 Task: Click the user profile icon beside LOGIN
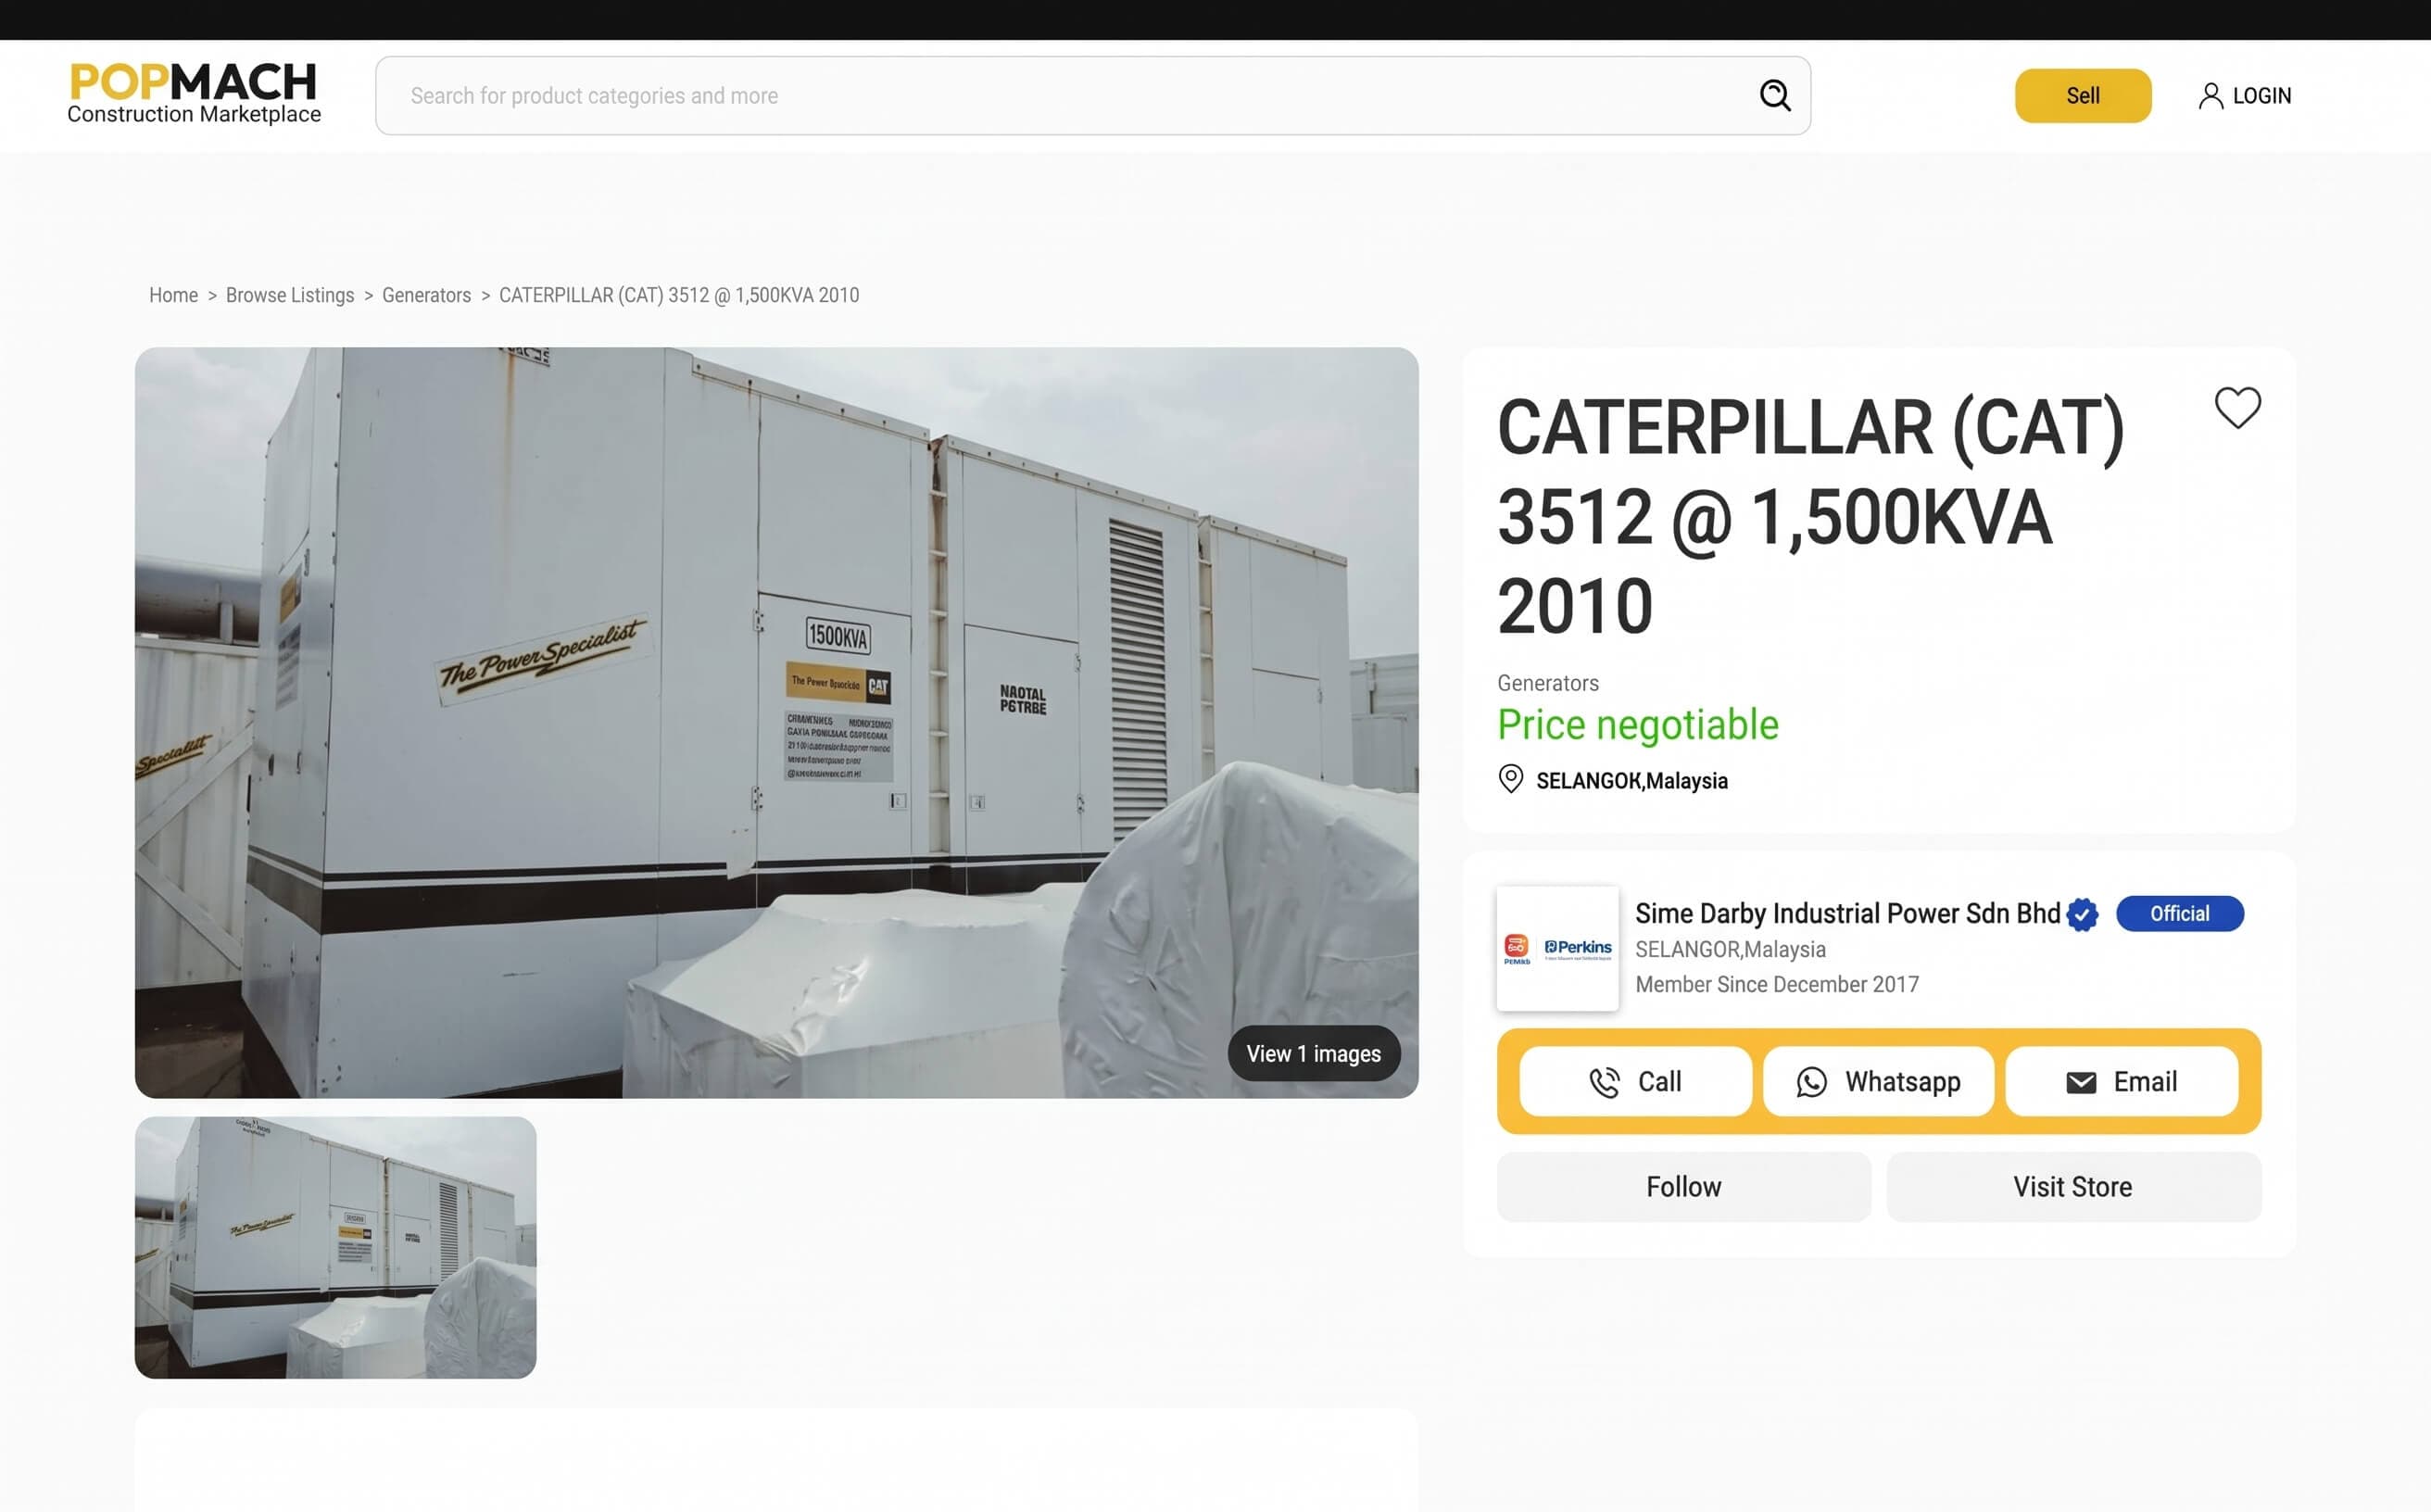pyautogui.click(x=2210, y=96)
